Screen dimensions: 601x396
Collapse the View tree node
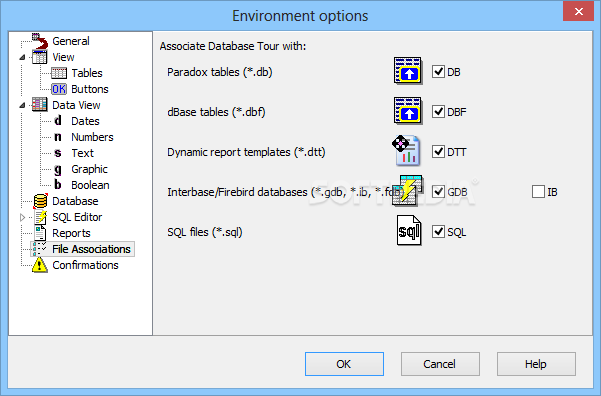coord(23,58)
